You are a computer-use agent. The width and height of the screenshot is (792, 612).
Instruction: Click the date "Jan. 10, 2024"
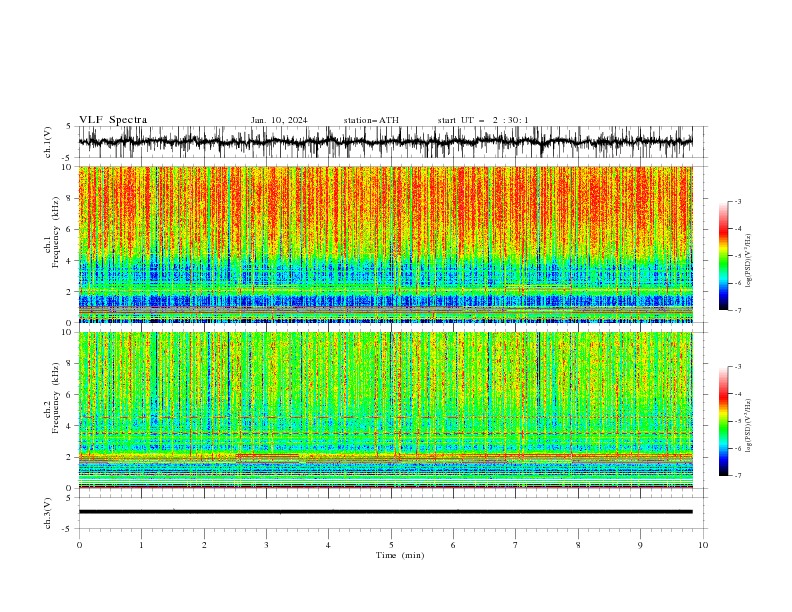pos(279,120)
